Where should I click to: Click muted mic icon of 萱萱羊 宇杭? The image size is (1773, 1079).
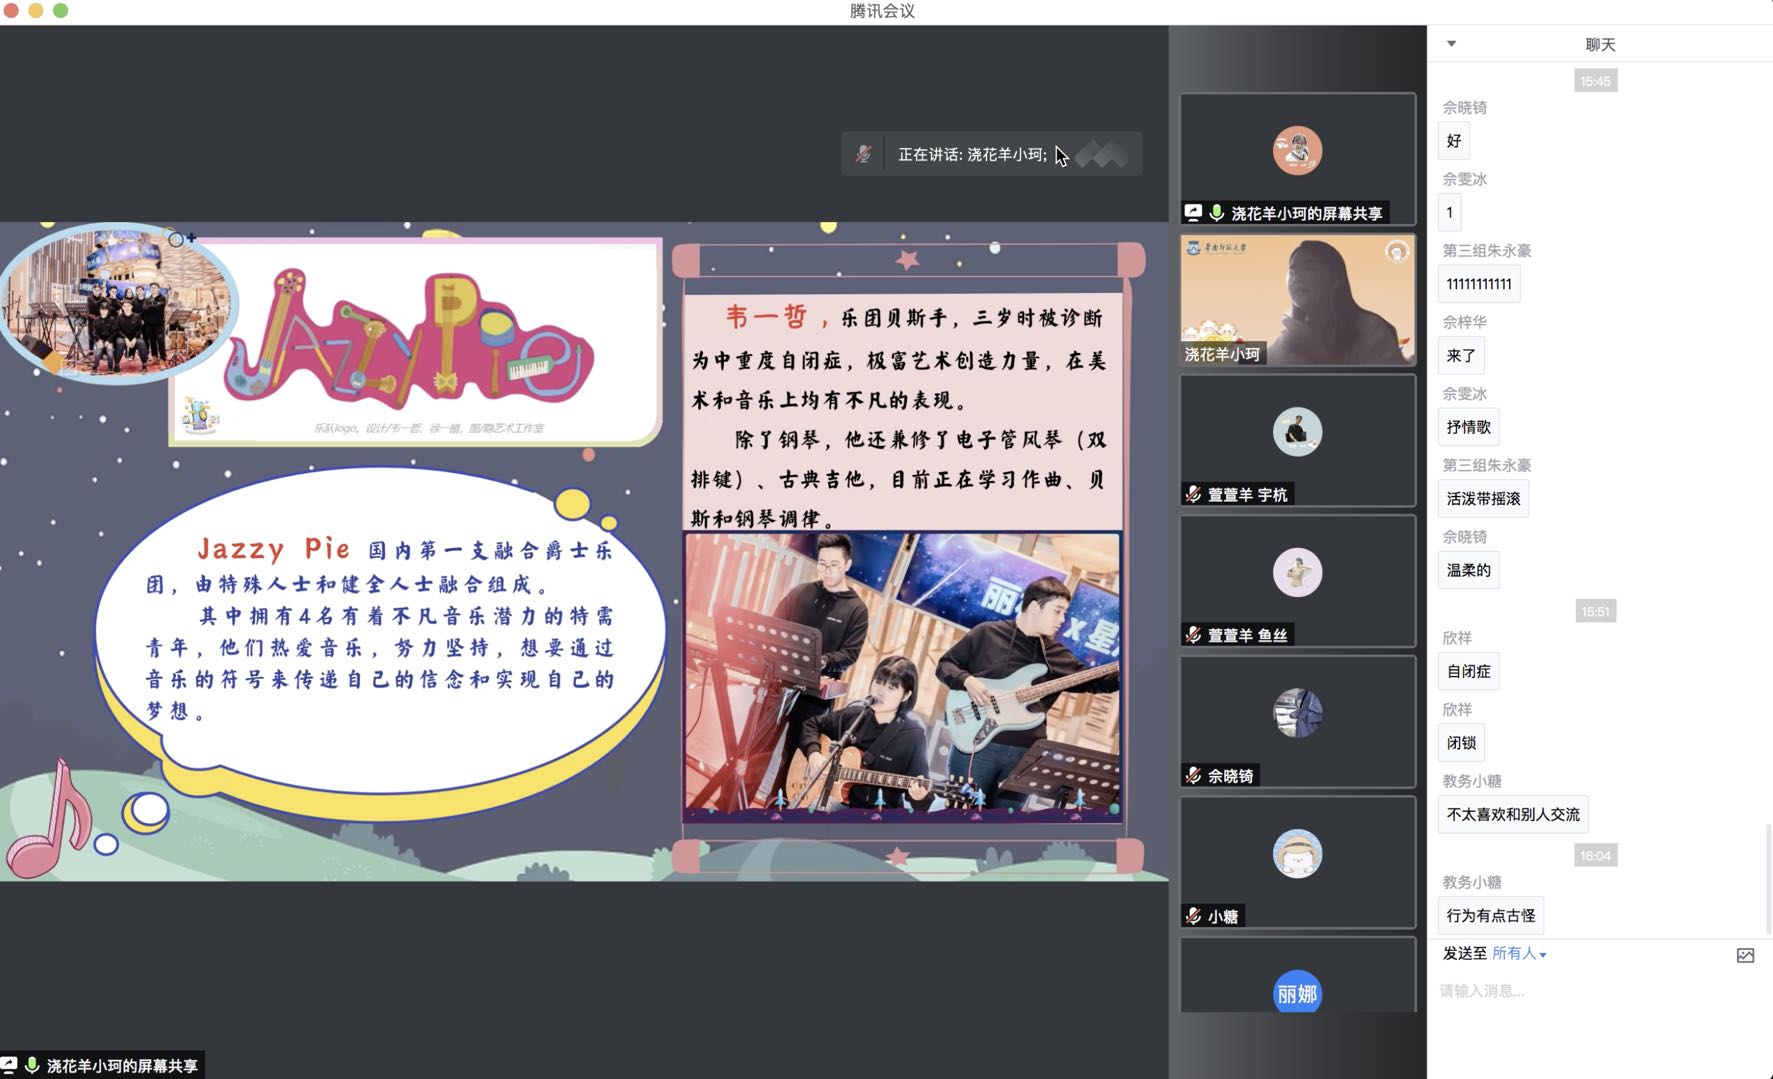pyautogui.click(x=1193, y=494)
